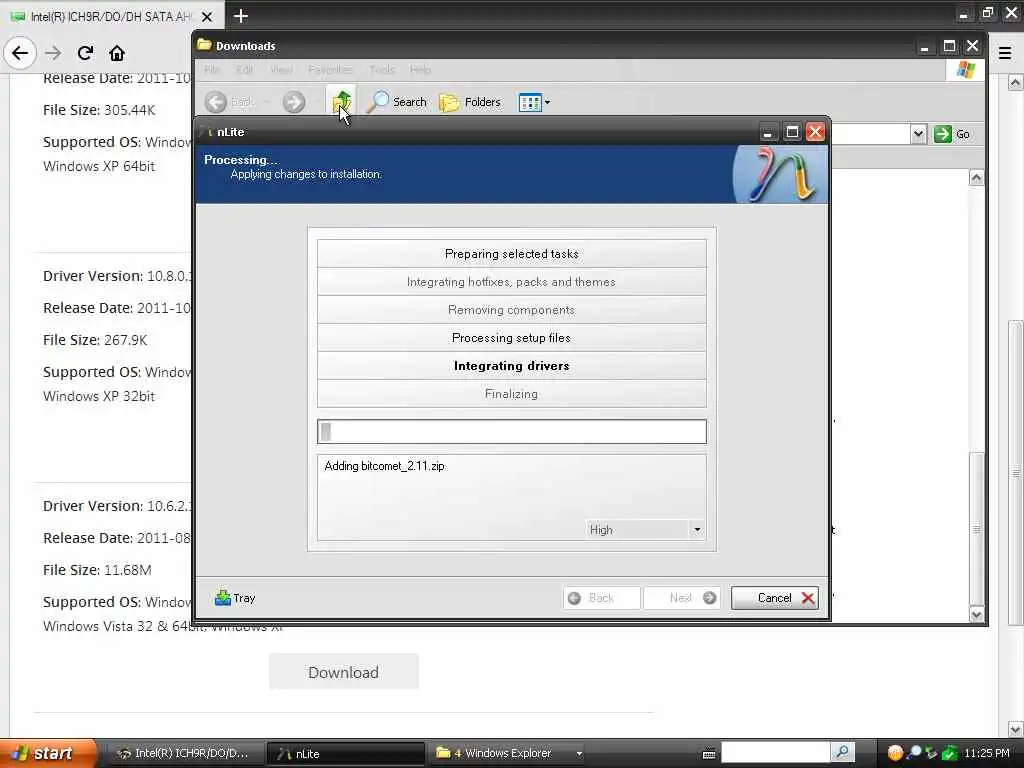Open the Help menu in Downloads window
This screenshot has width=1024, height=768.
[421, 69]
